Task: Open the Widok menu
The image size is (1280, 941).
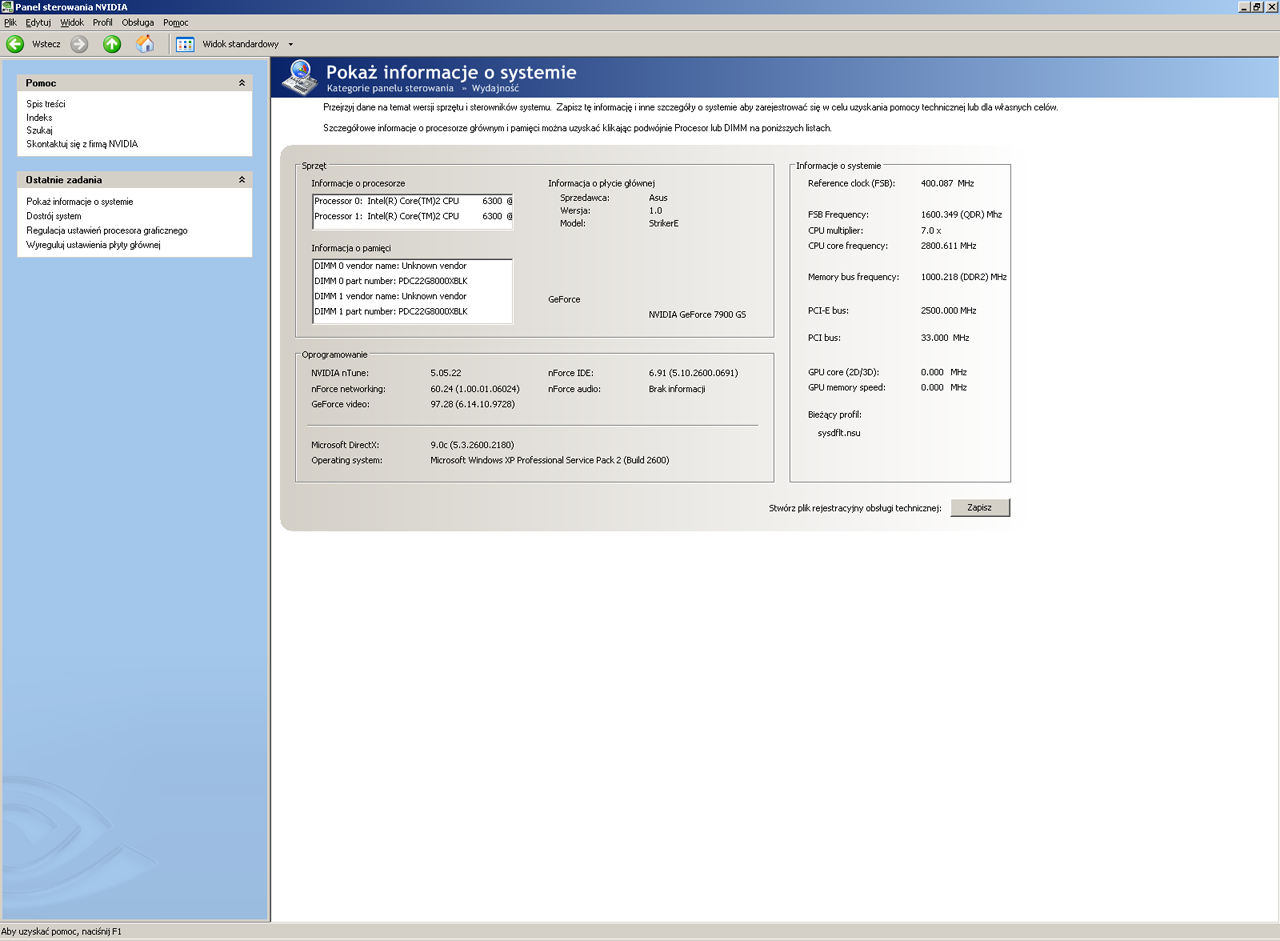Action: click(x=72, y=22)
